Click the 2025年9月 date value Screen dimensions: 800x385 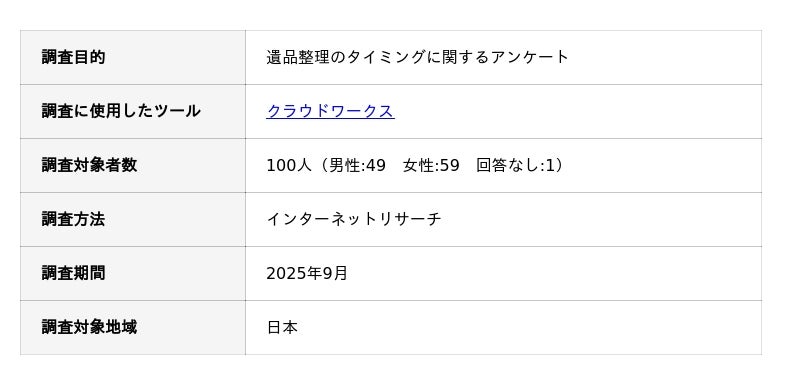click(x=307, y=273)
